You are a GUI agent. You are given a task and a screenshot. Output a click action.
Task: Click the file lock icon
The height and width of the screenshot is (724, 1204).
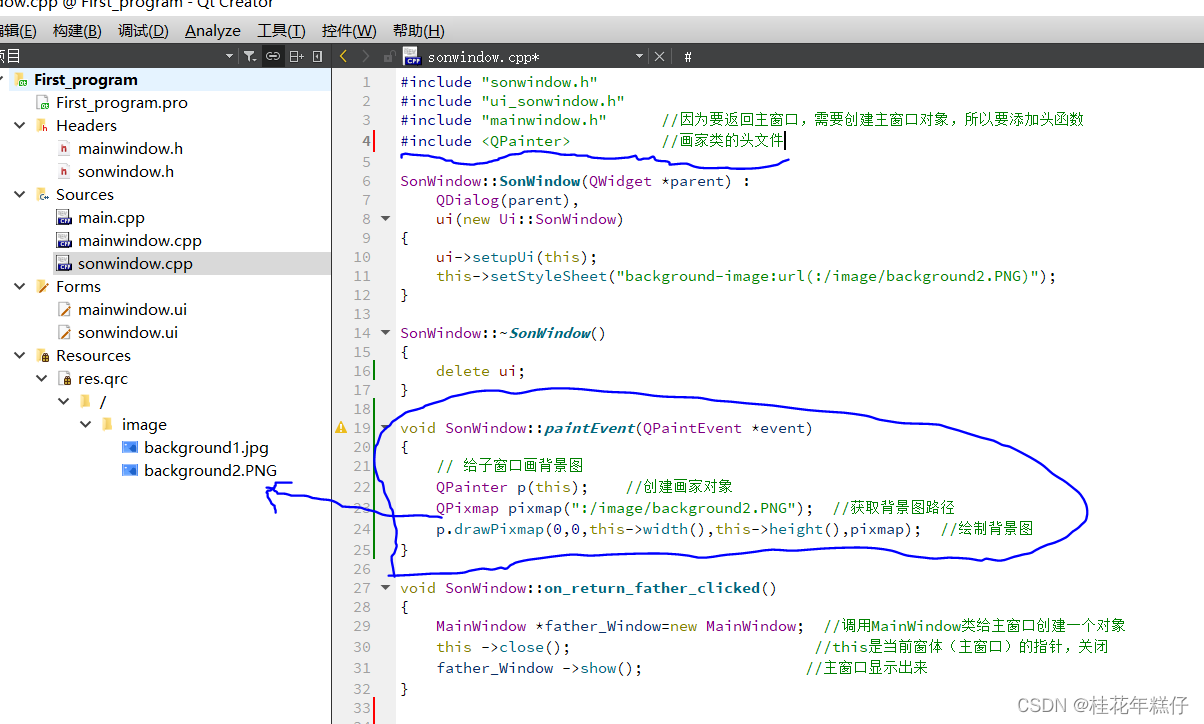[x=389, y=58]
